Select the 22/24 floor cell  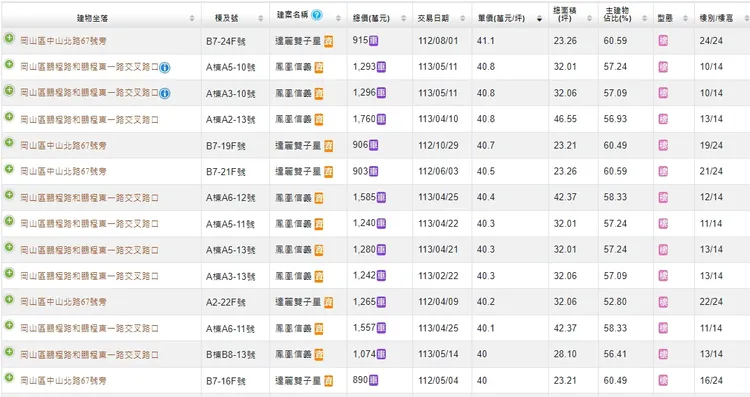[x=711, y=302]
